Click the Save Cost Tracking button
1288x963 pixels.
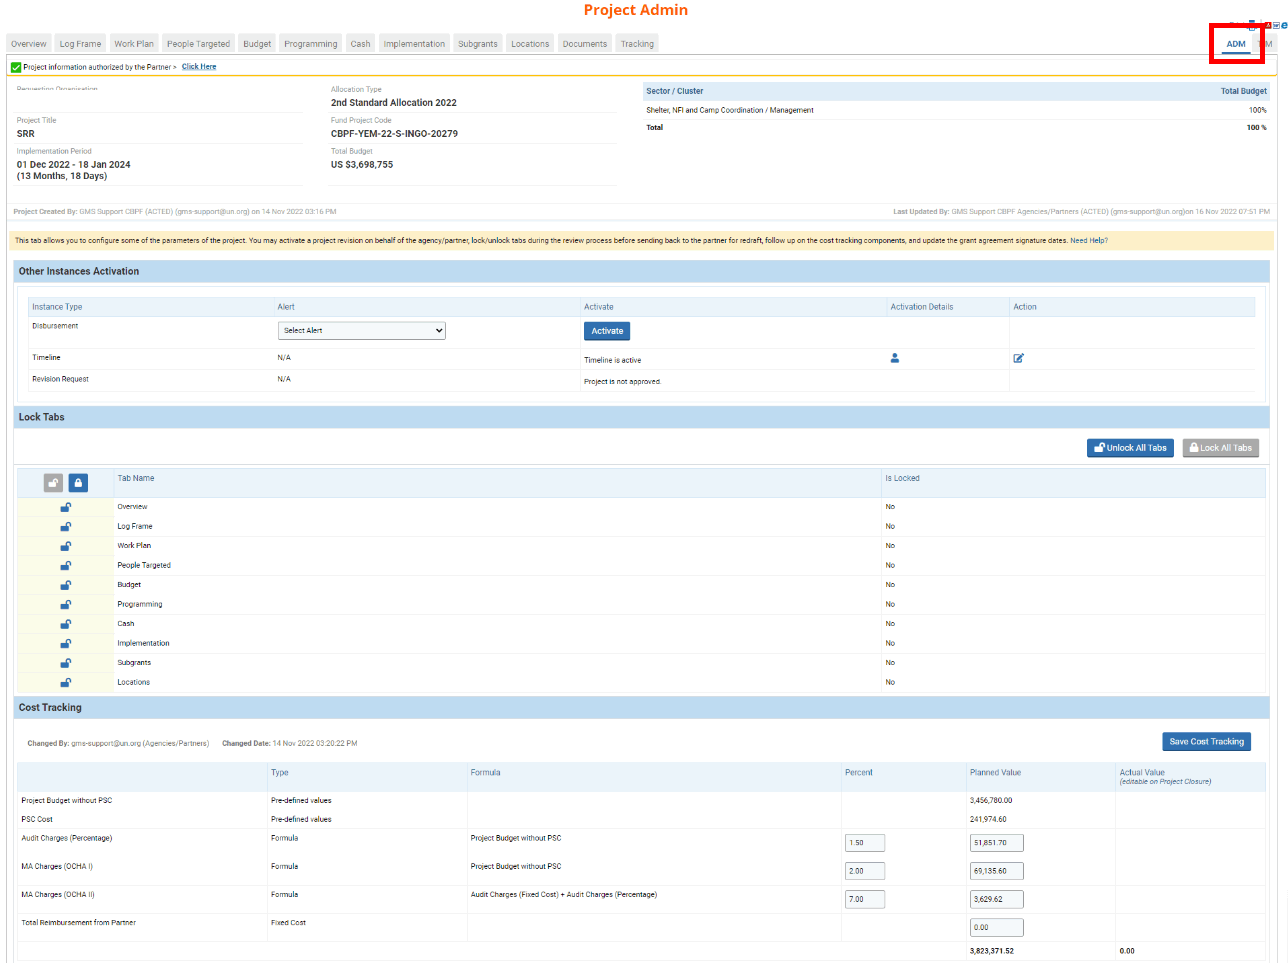pos(1207,742)
